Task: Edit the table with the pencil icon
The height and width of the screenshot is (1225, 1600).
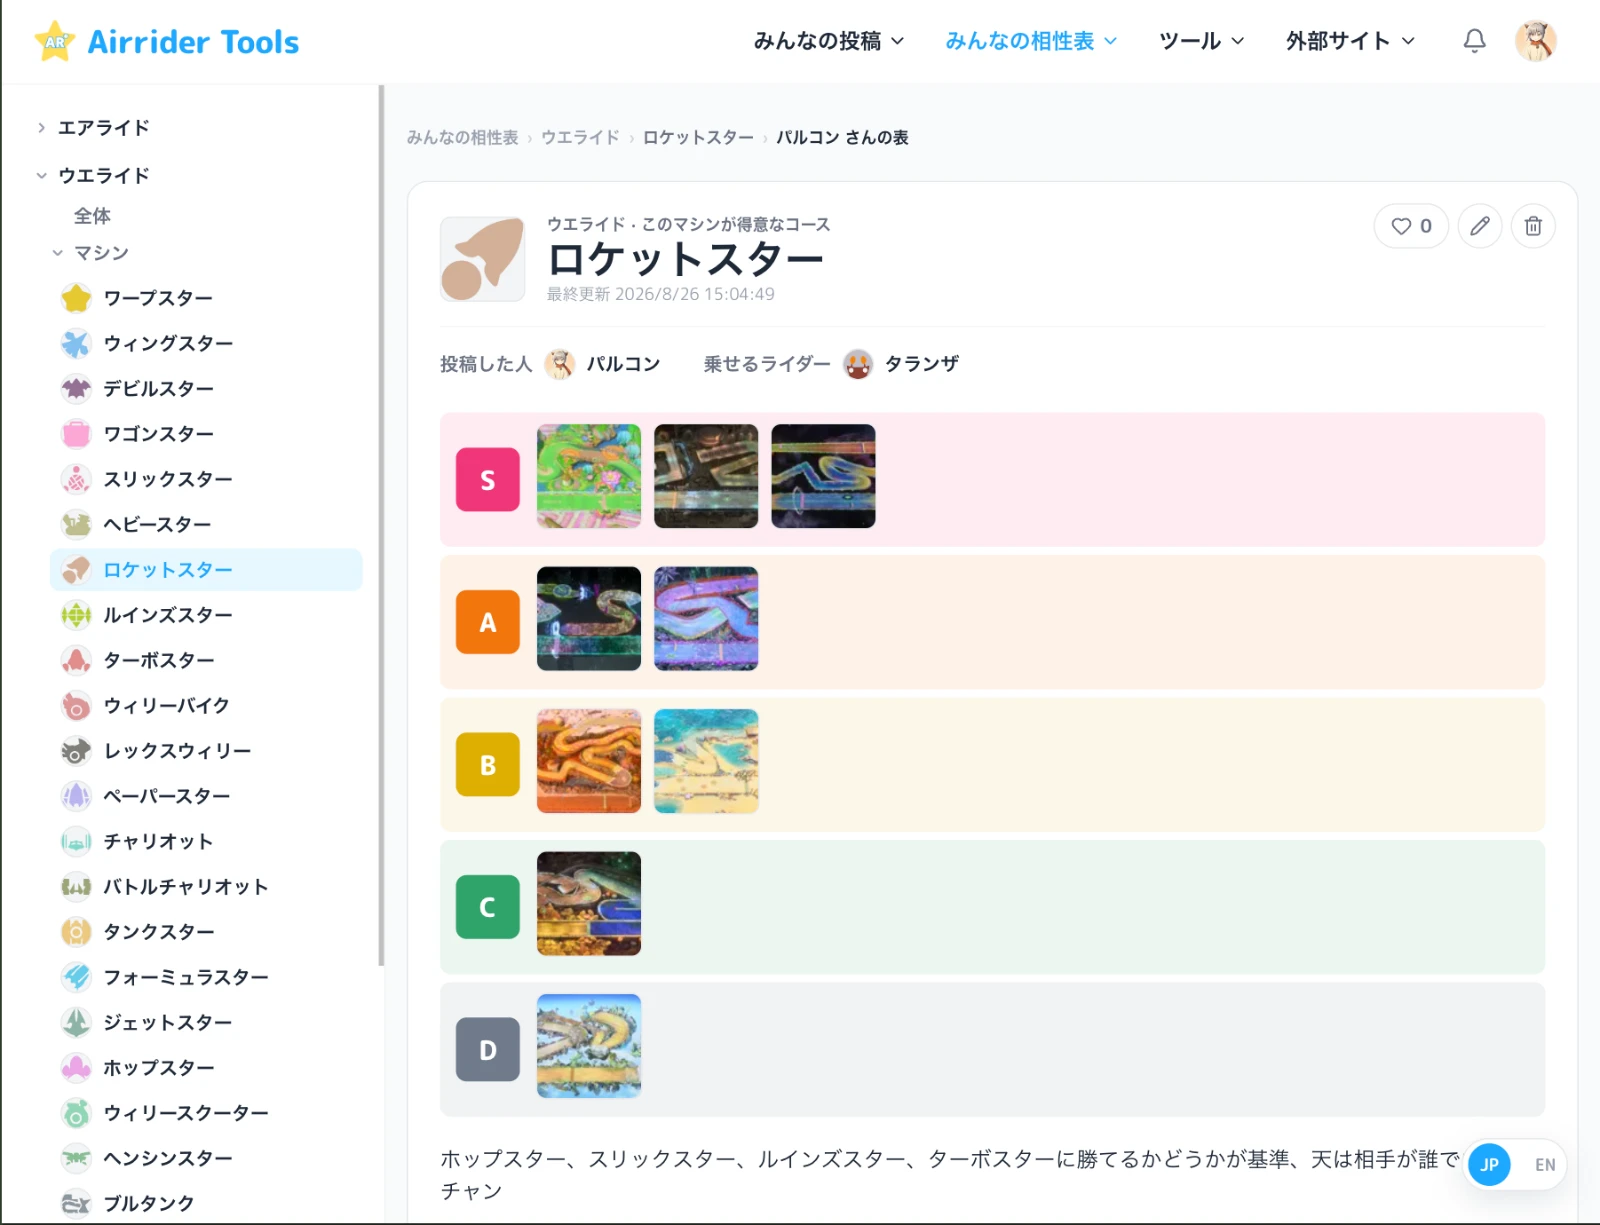Action: 1480,226
